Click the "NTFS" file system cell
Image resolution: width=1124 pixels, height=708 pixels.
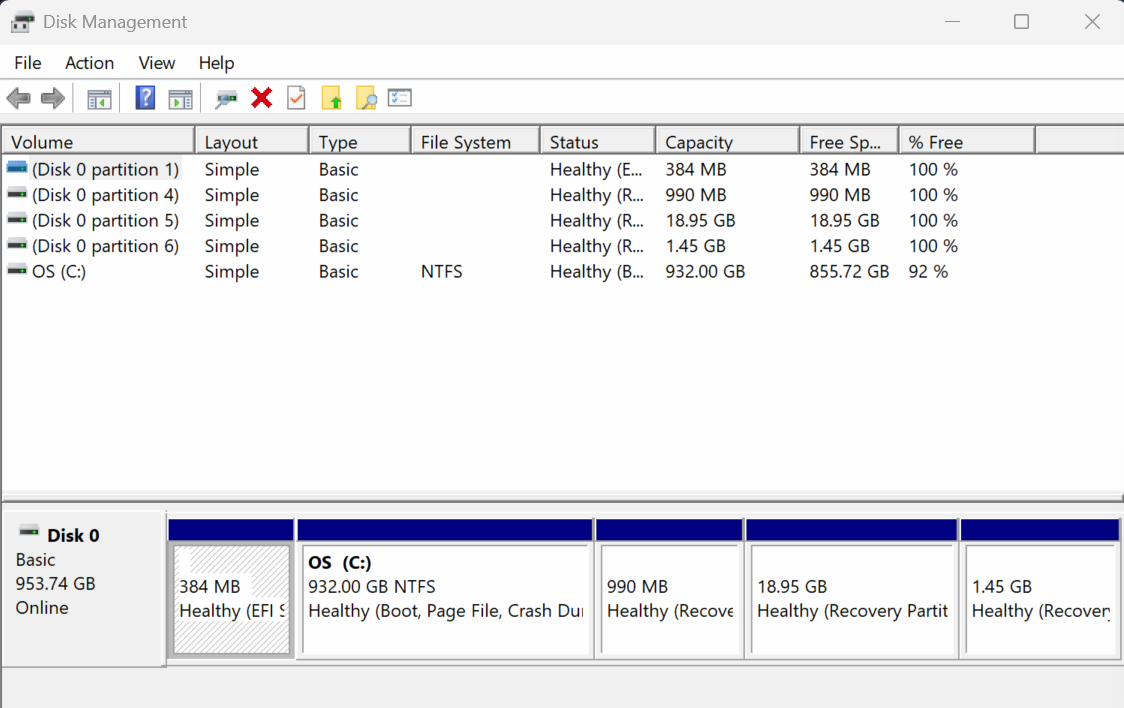tap(442, 272)
